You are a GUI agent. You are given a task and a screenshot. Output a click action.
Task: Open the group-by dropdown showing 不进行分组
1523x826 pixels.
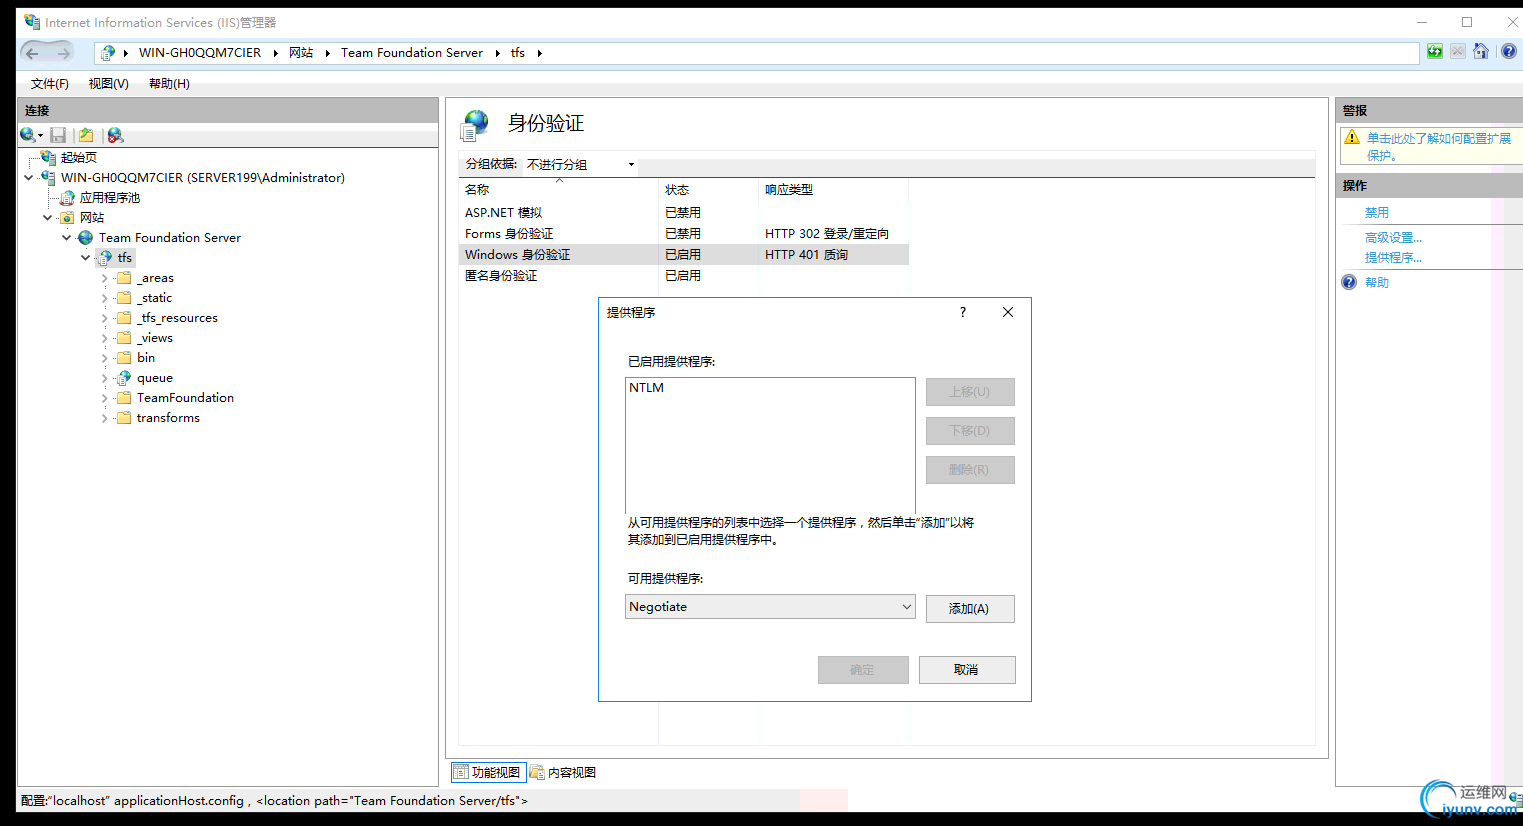click(x=581, y=164)
